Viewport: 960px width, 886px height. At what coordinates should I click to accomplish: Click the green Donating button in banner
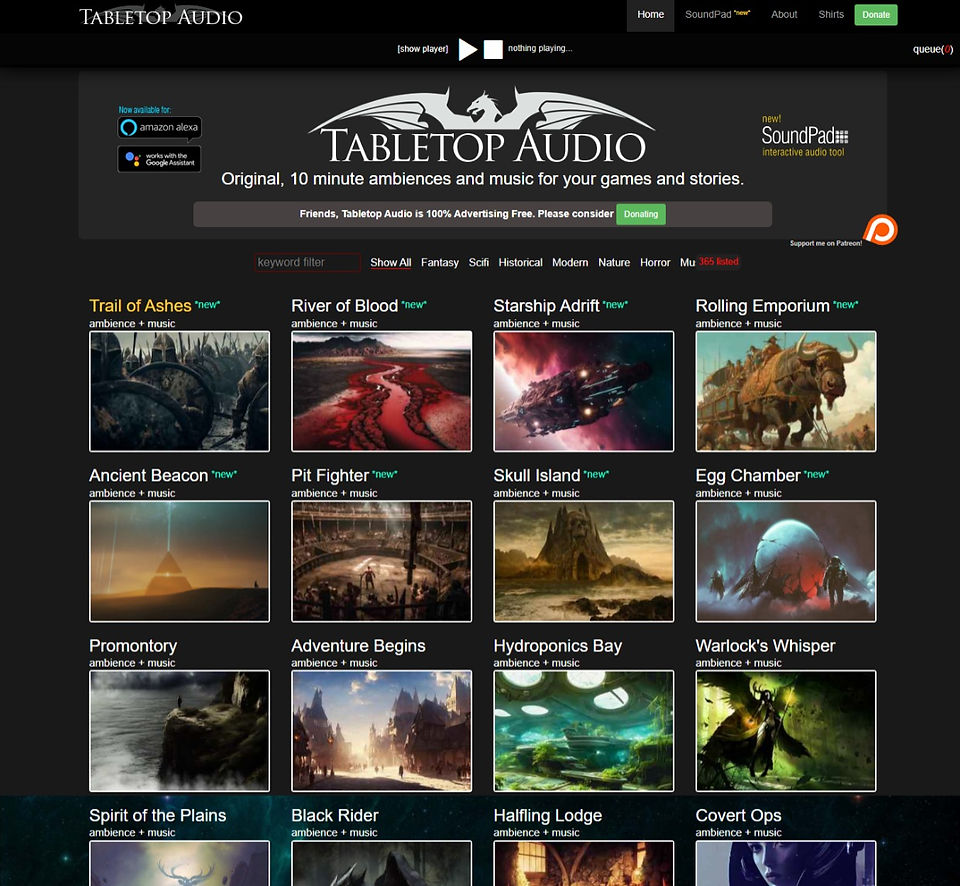(640, 214)
